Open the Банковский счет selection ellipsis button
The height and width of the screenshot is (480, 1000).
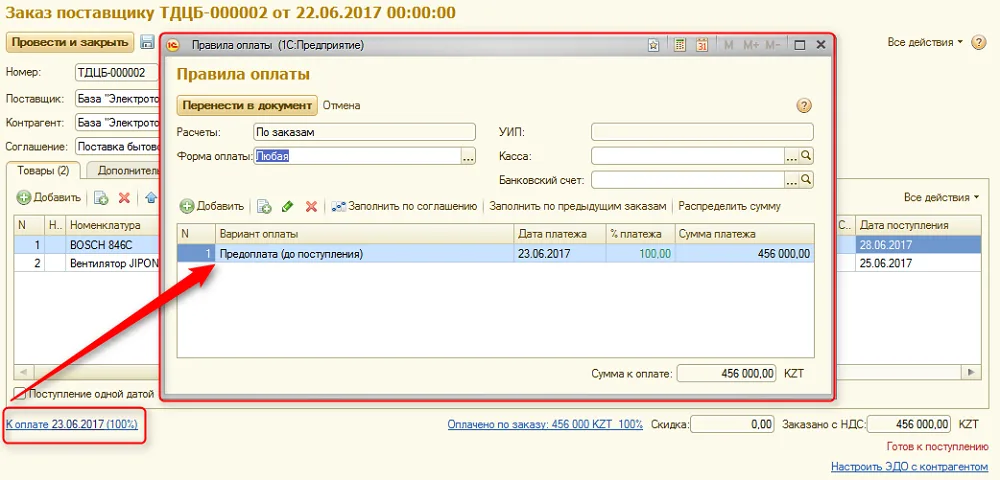(791, 180)
